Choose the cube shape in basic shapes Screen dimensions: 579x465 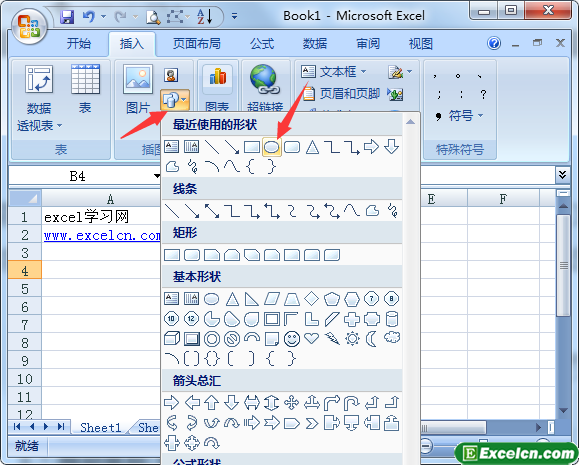point(172,338)
